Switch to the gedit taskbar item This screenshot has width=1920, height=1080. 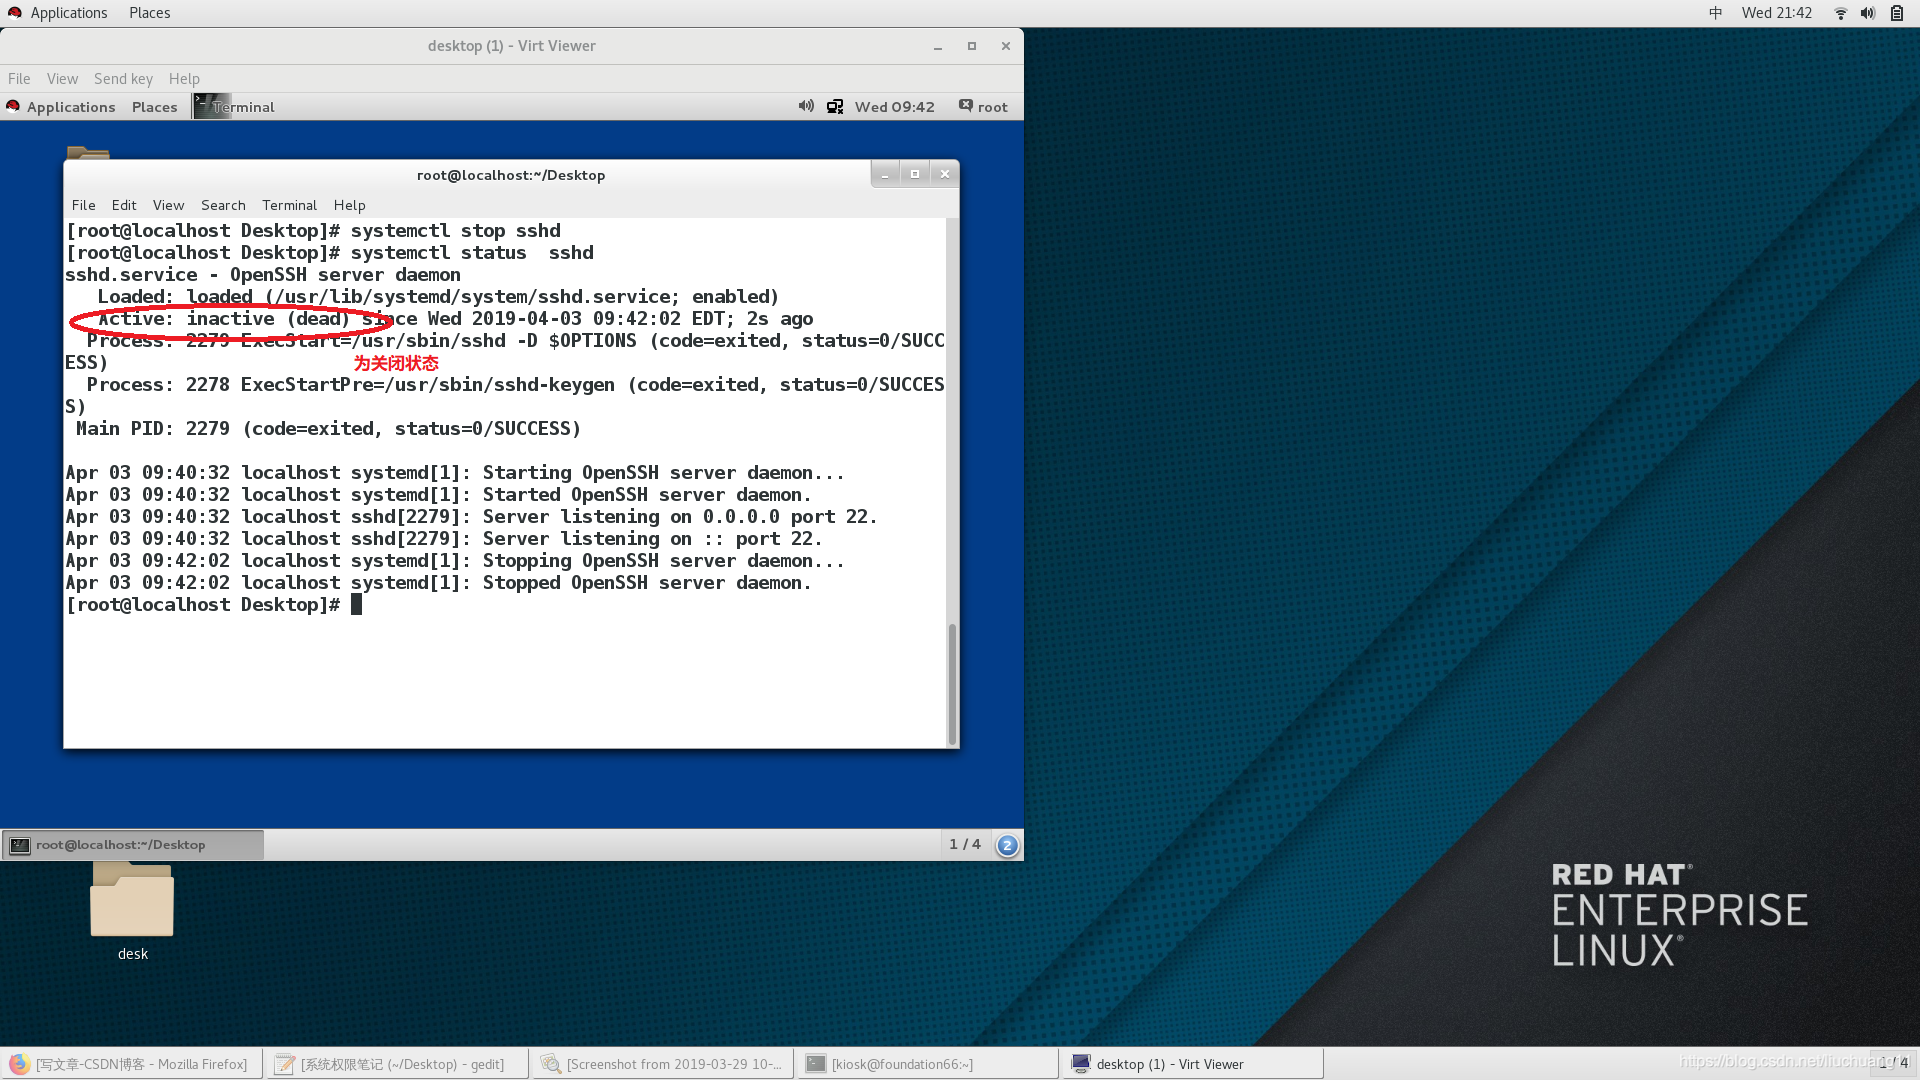pos(397,1064)
